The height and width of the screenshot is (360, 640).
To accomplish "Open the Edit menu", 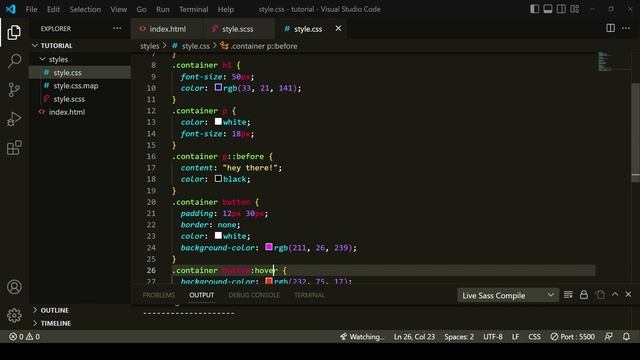I will point(53,9).
